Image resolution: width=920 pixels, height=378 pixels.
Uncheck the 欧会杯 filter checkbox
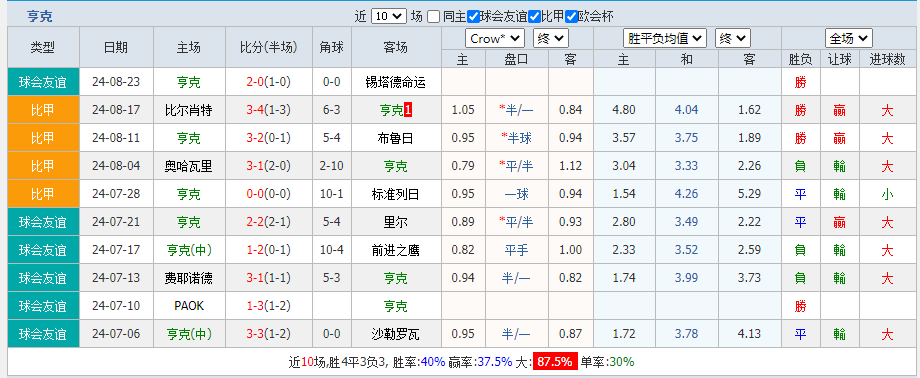571,16
